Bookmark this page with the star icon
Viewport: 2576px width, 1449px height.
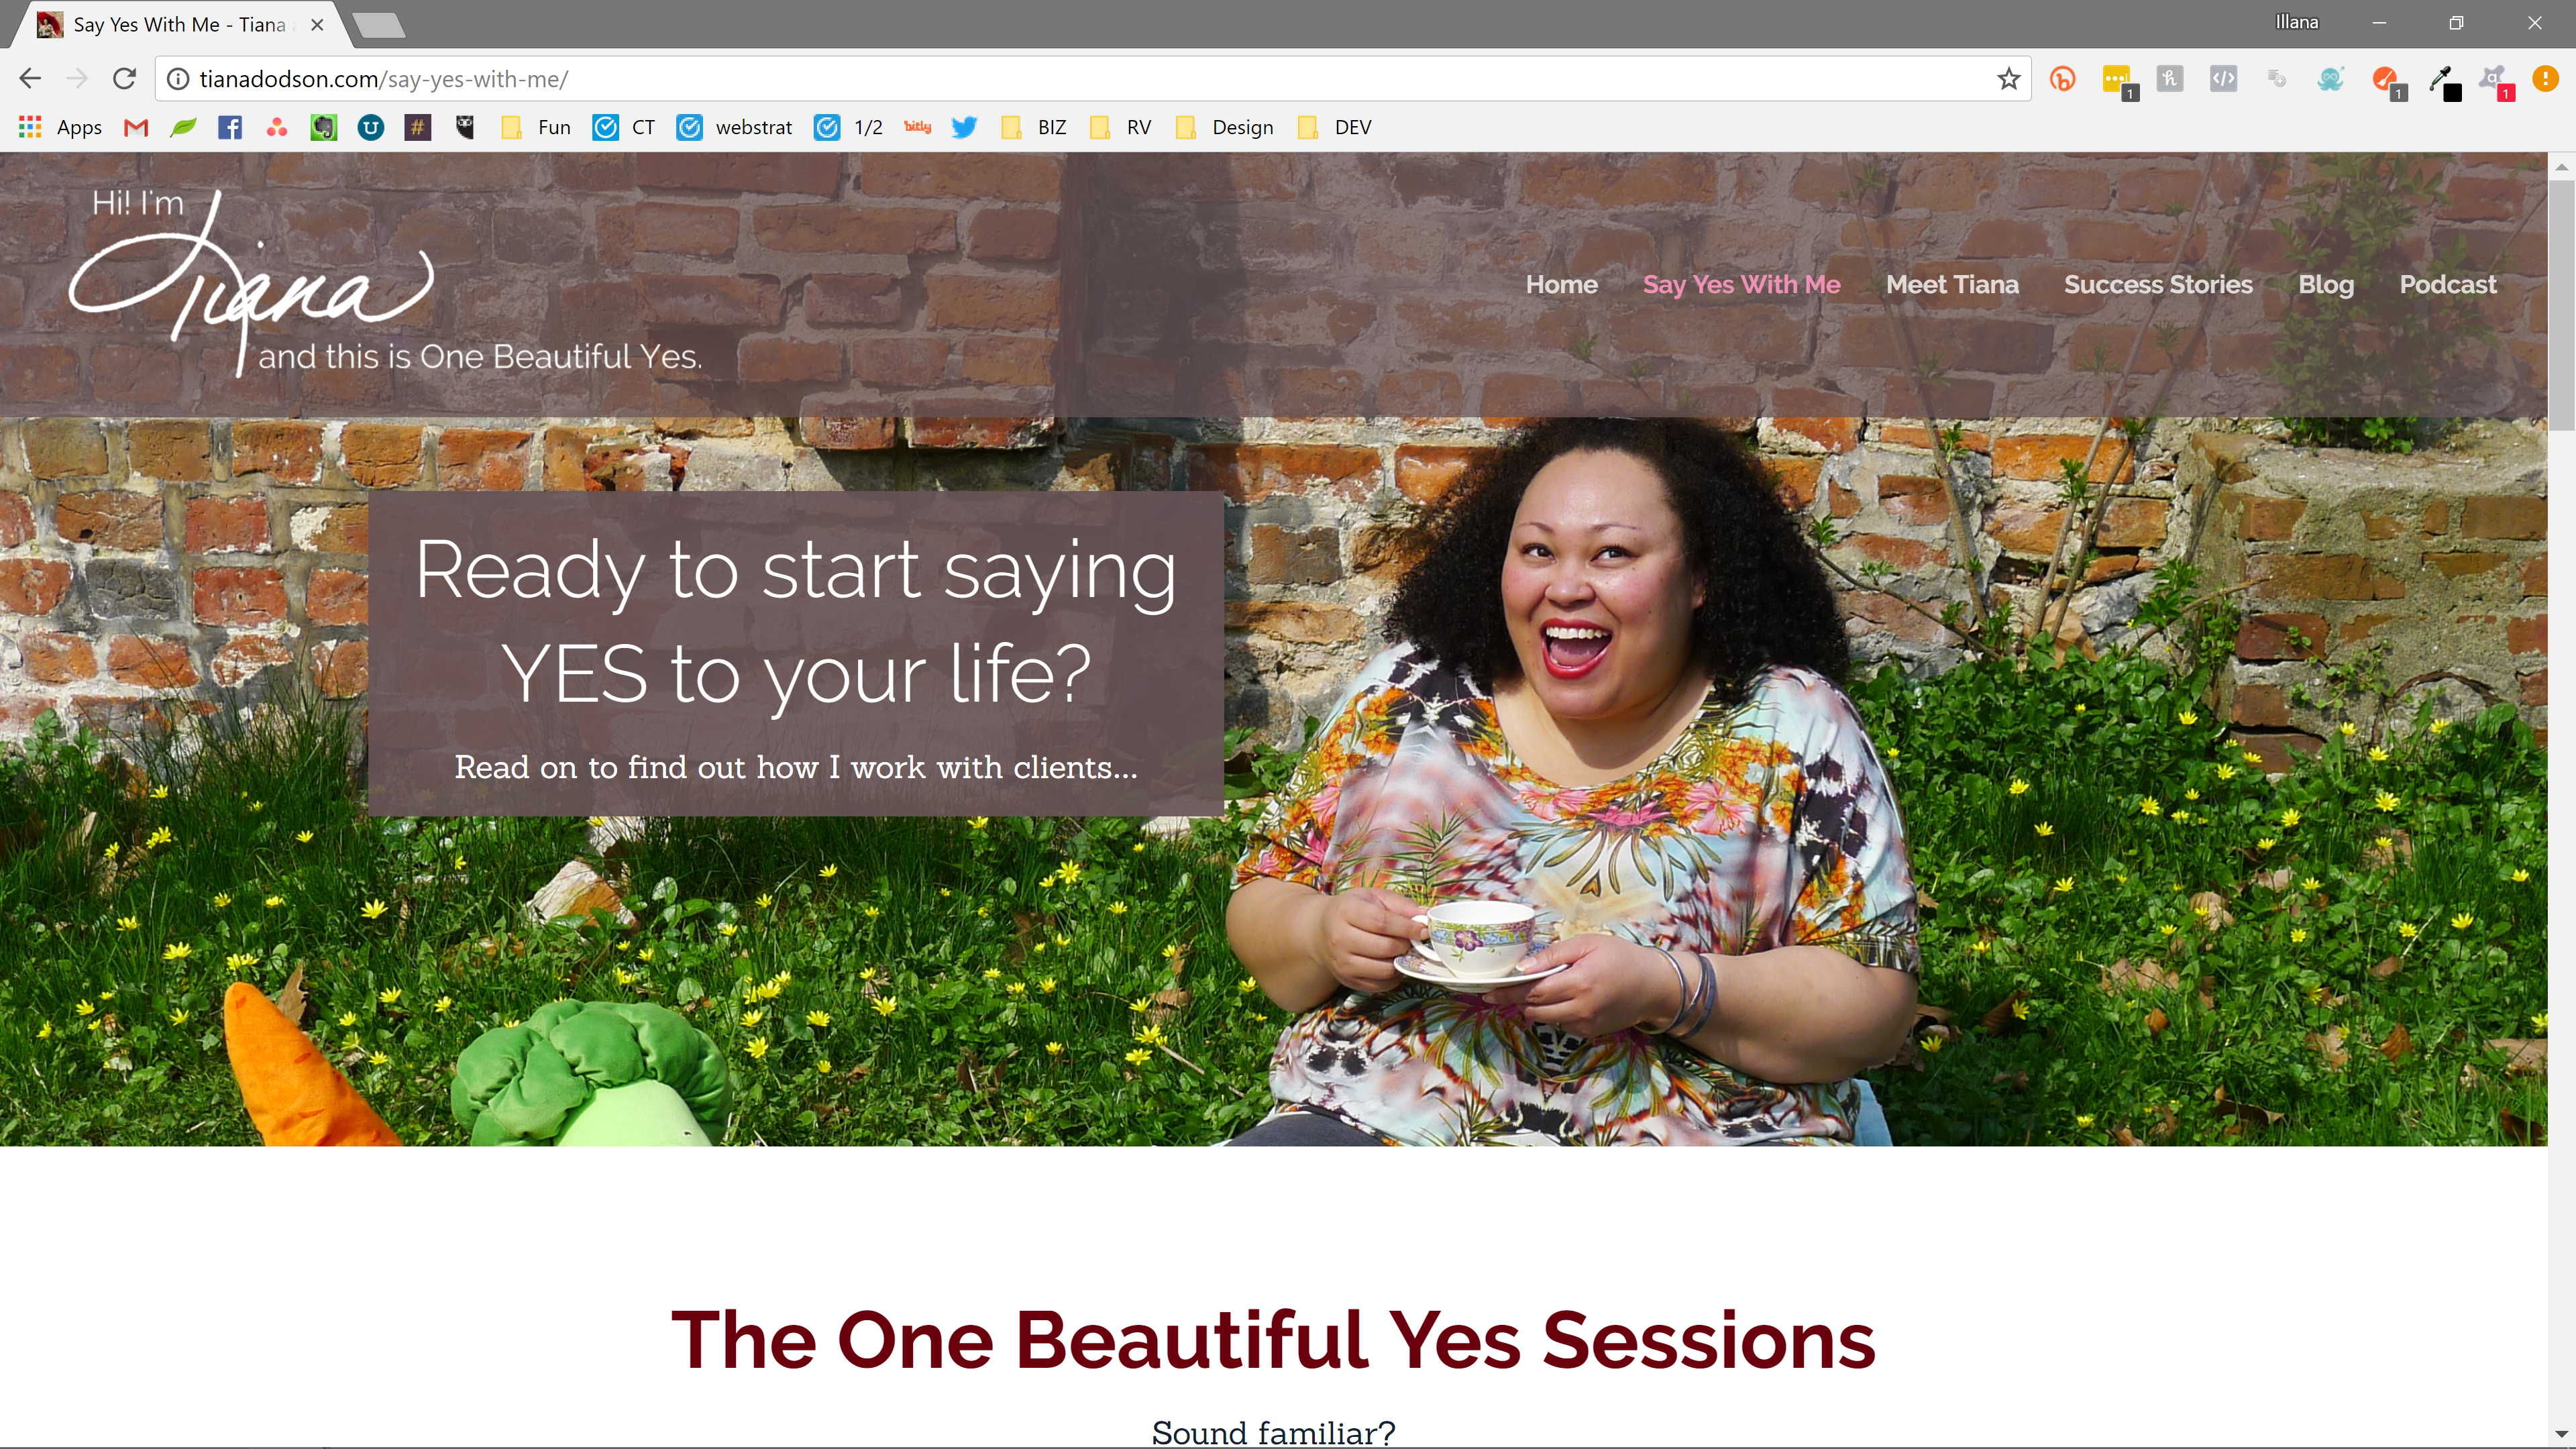[x=2008, y=79]
